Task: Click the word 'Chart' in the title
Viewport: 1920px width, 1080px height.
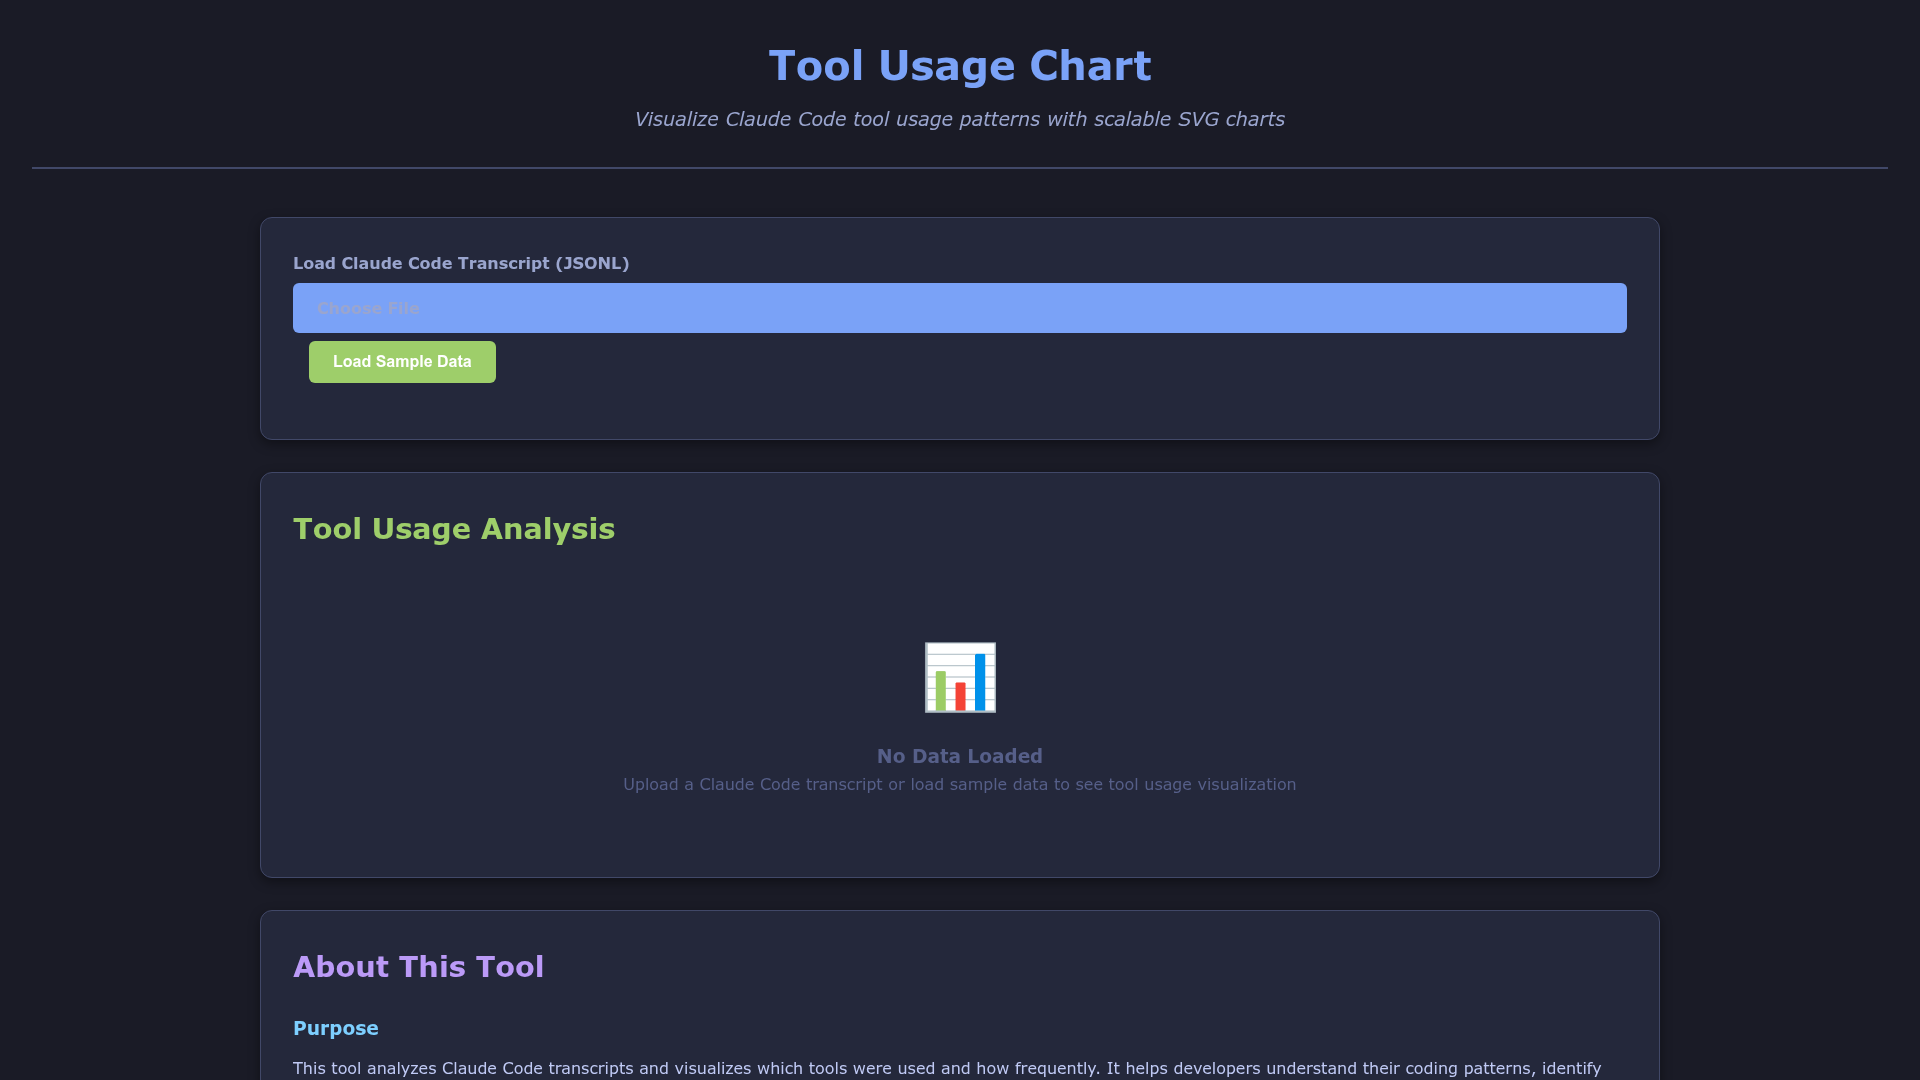Action: (x=1090, y=66)
